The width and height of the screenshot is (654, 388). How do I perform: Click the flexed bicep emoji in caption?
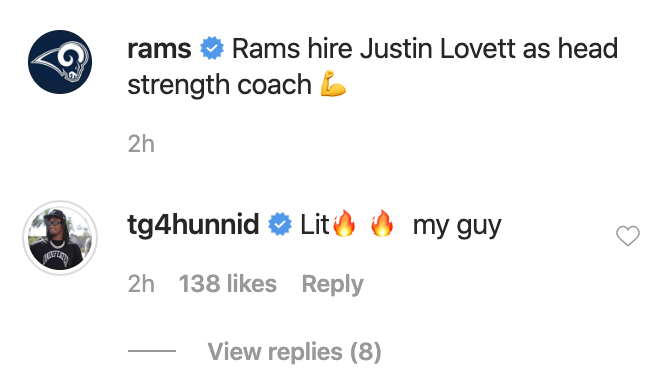pos(333,84)
